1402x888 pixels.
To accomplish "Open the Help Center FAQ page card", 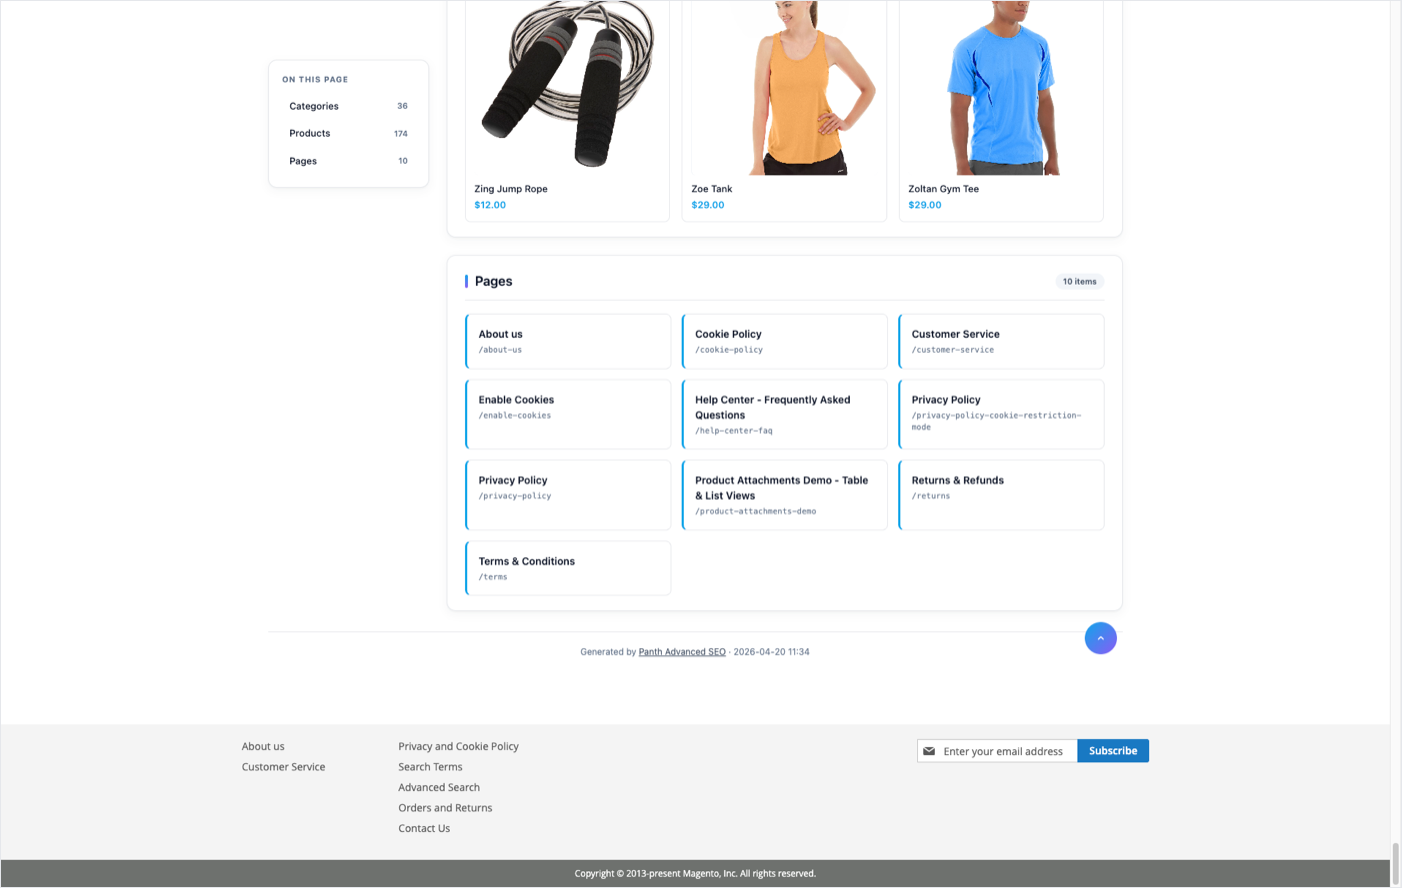I will [784, 414].
